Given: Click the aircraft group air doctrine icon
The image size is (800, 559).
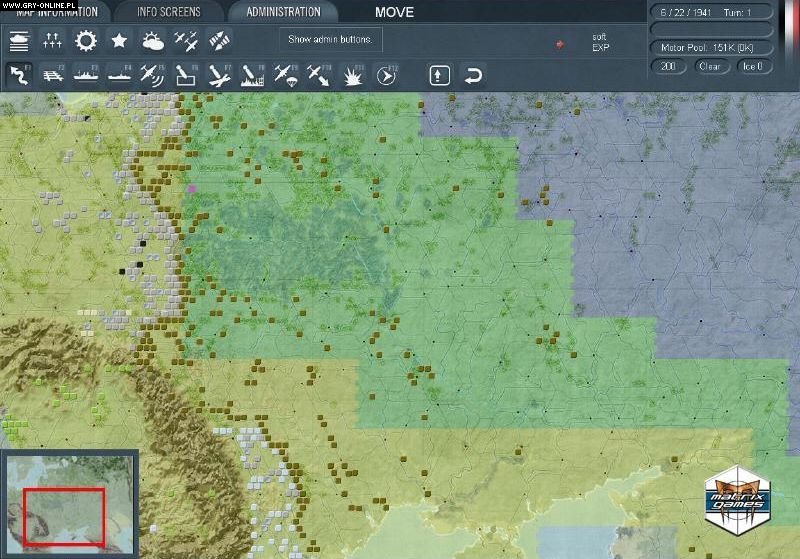Looking at the screenshot, I should pyautogui.click(x=186, y=41).
